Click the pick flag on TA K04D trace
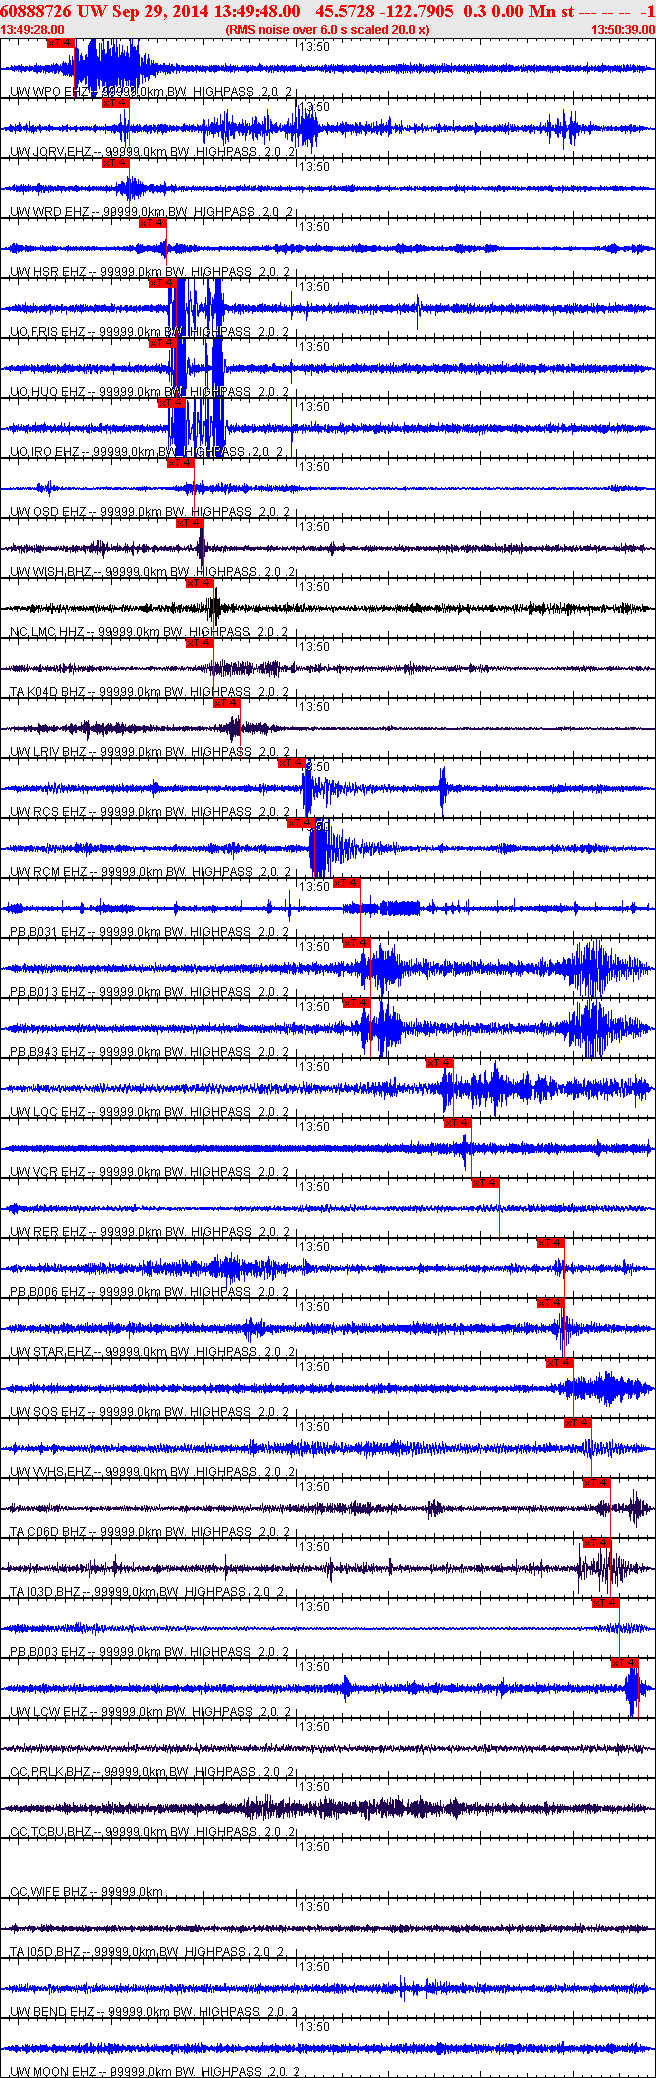Screen dimensions: 656x2078 click(199, 643)
